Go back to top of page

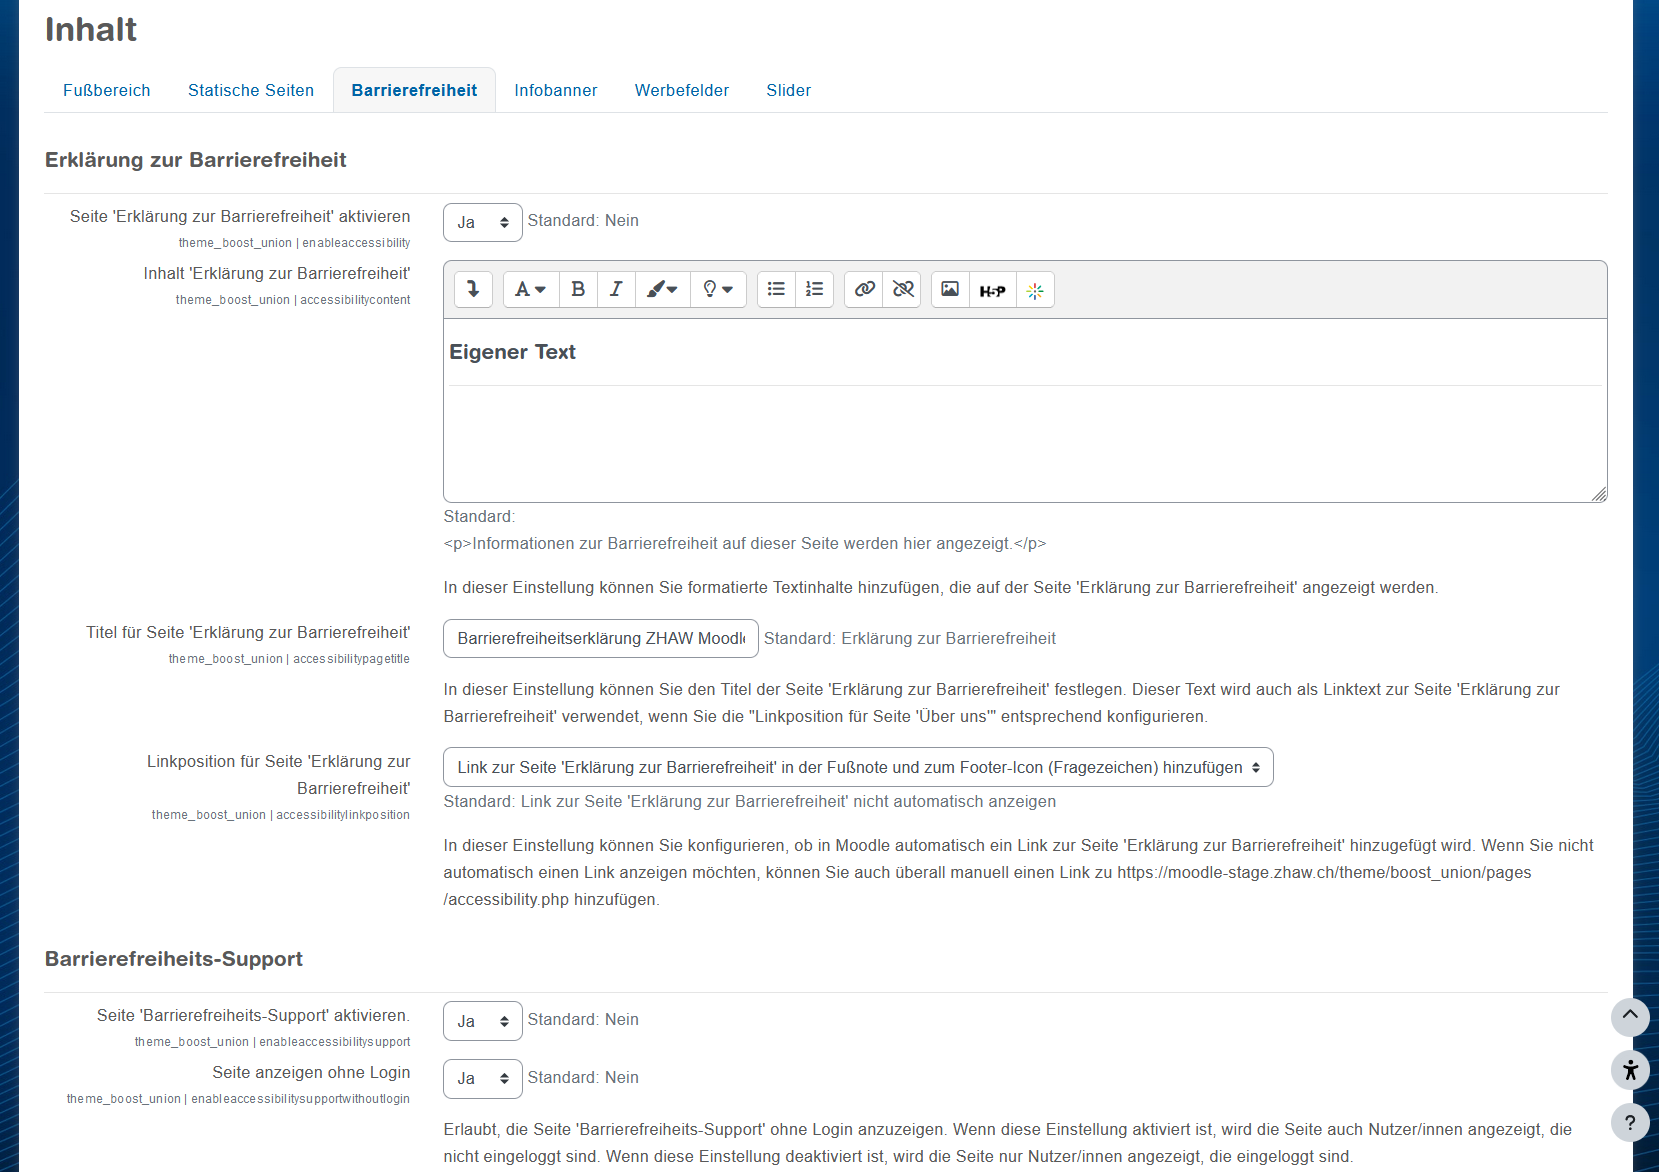click(1630, 1017)
